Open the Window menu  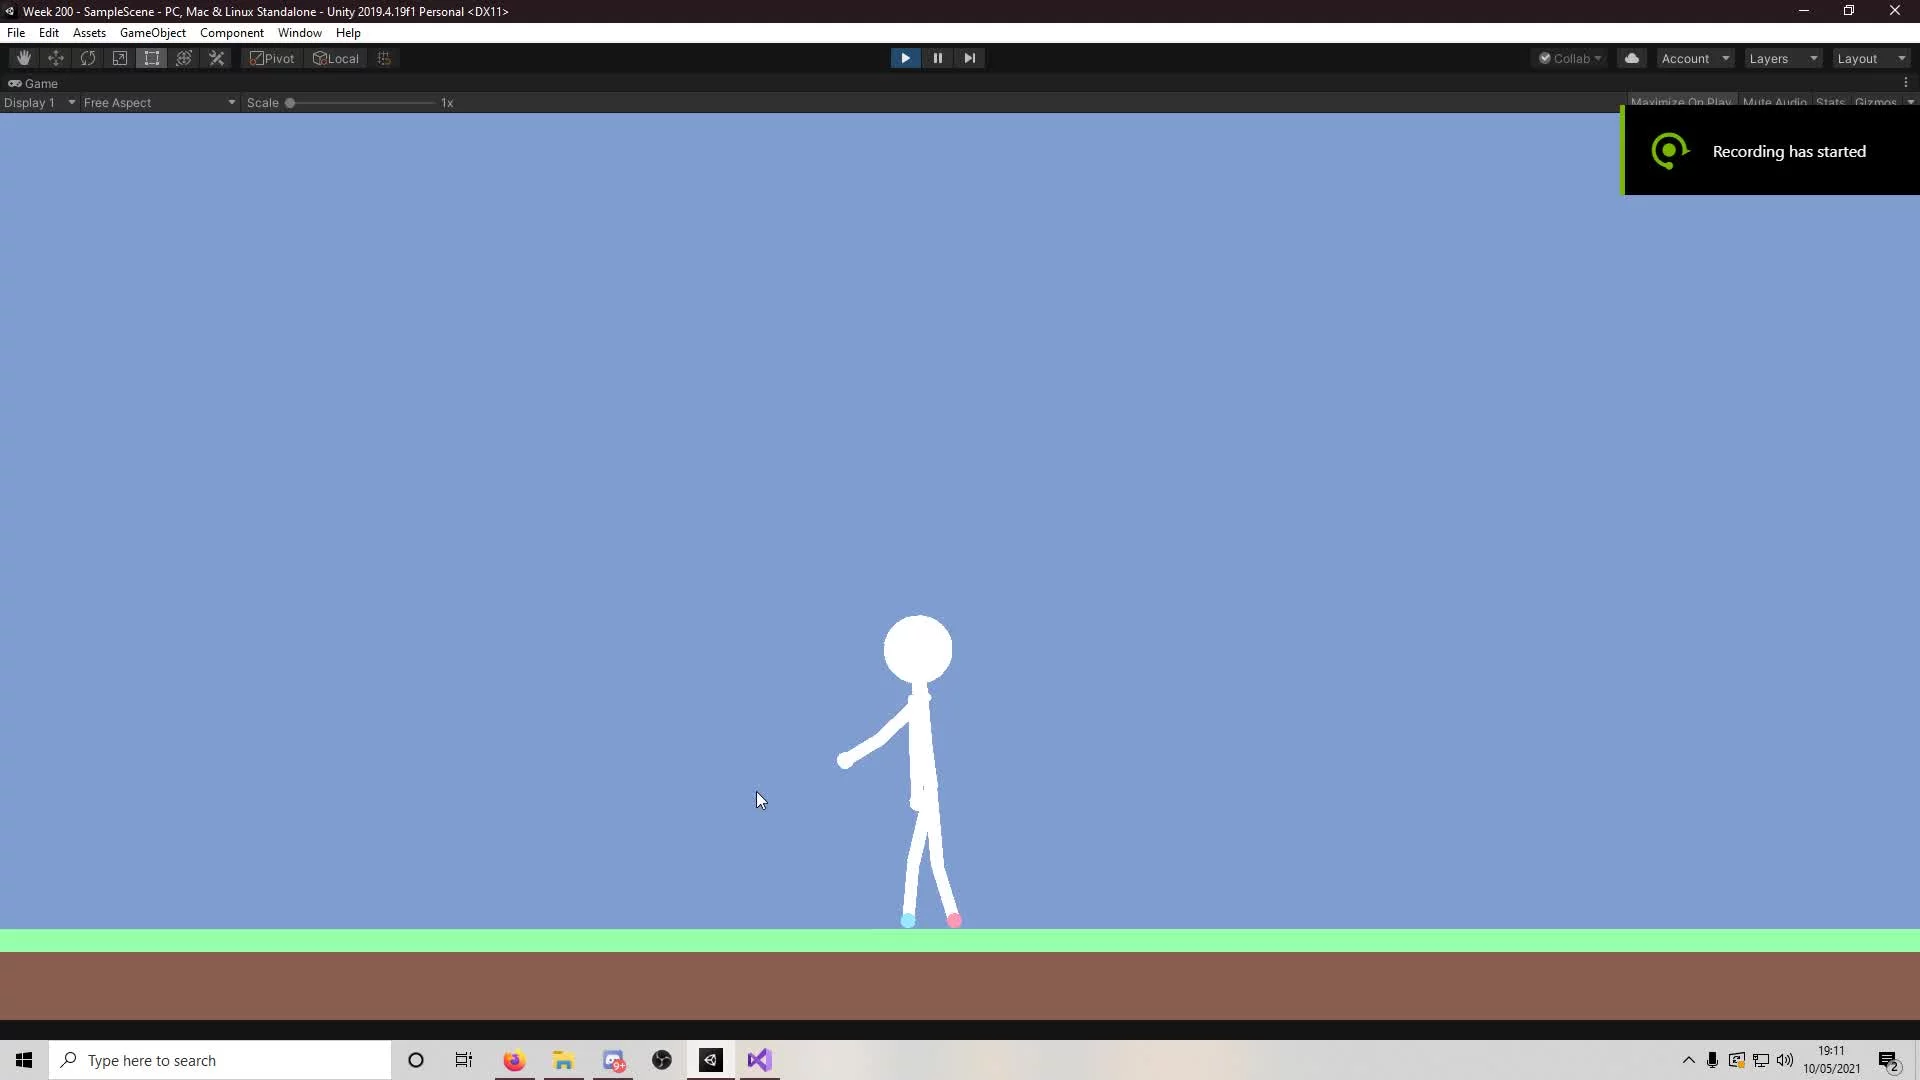coord(299,33)
